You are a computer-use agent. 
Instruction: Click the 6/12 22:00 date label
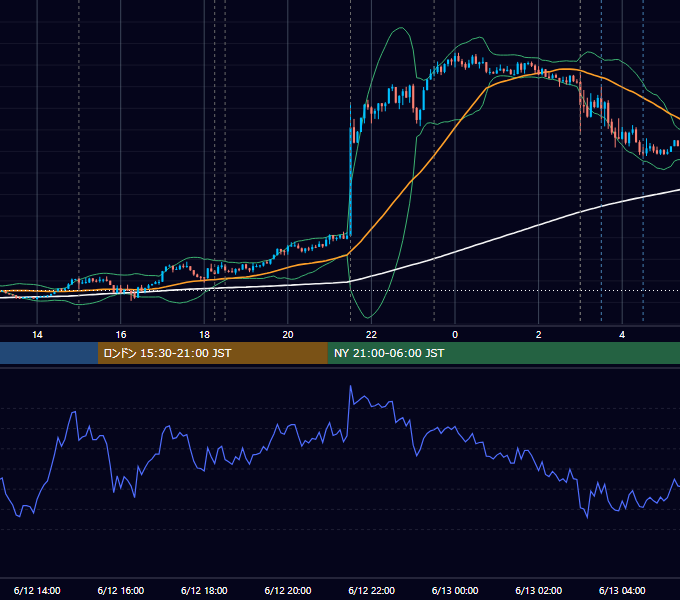(x=371, y=590)
